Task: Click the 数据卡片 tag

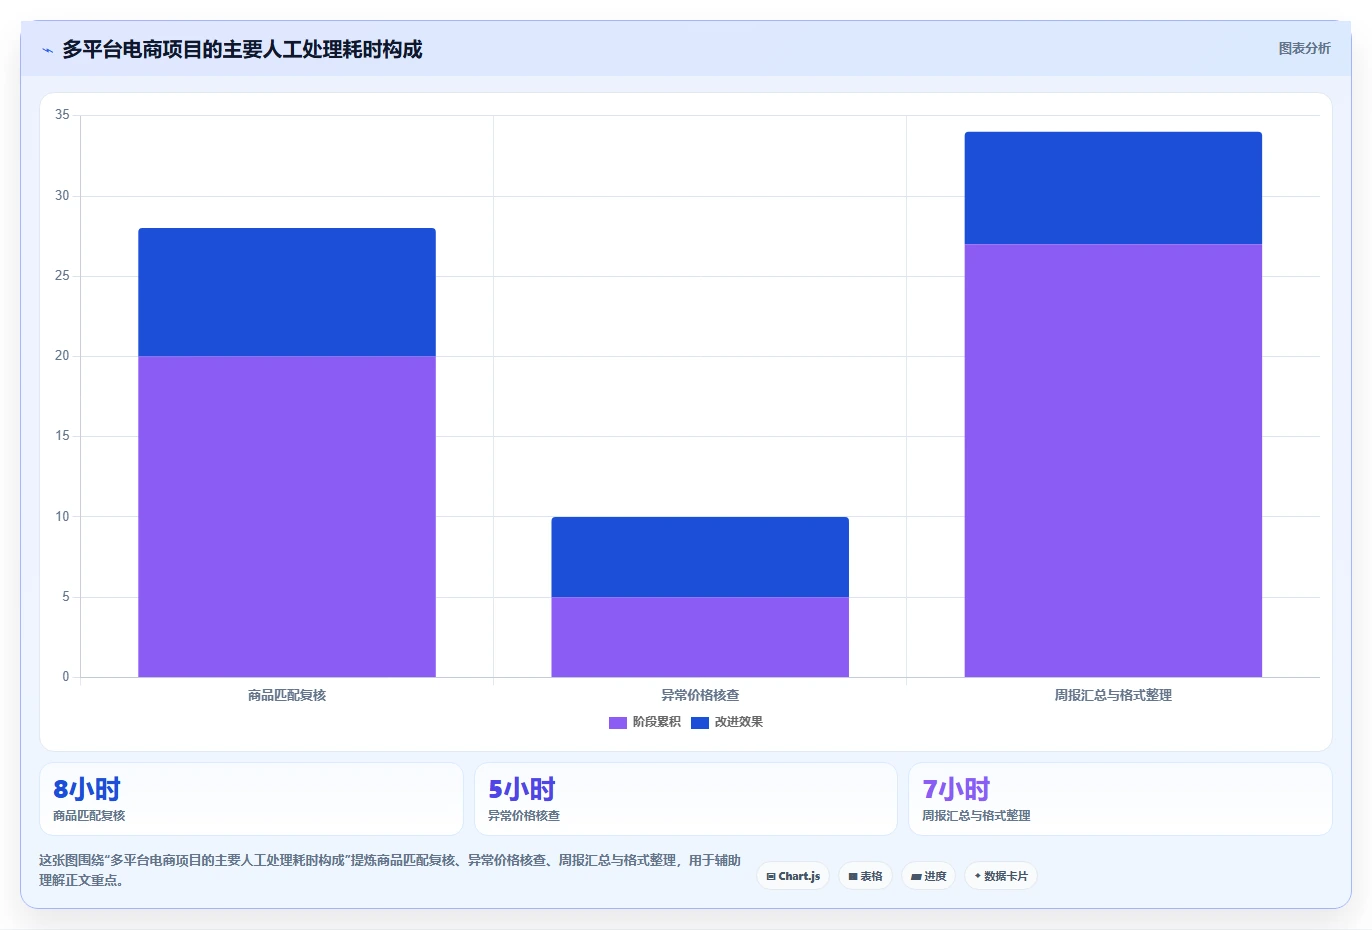Action: point(1001,876)
